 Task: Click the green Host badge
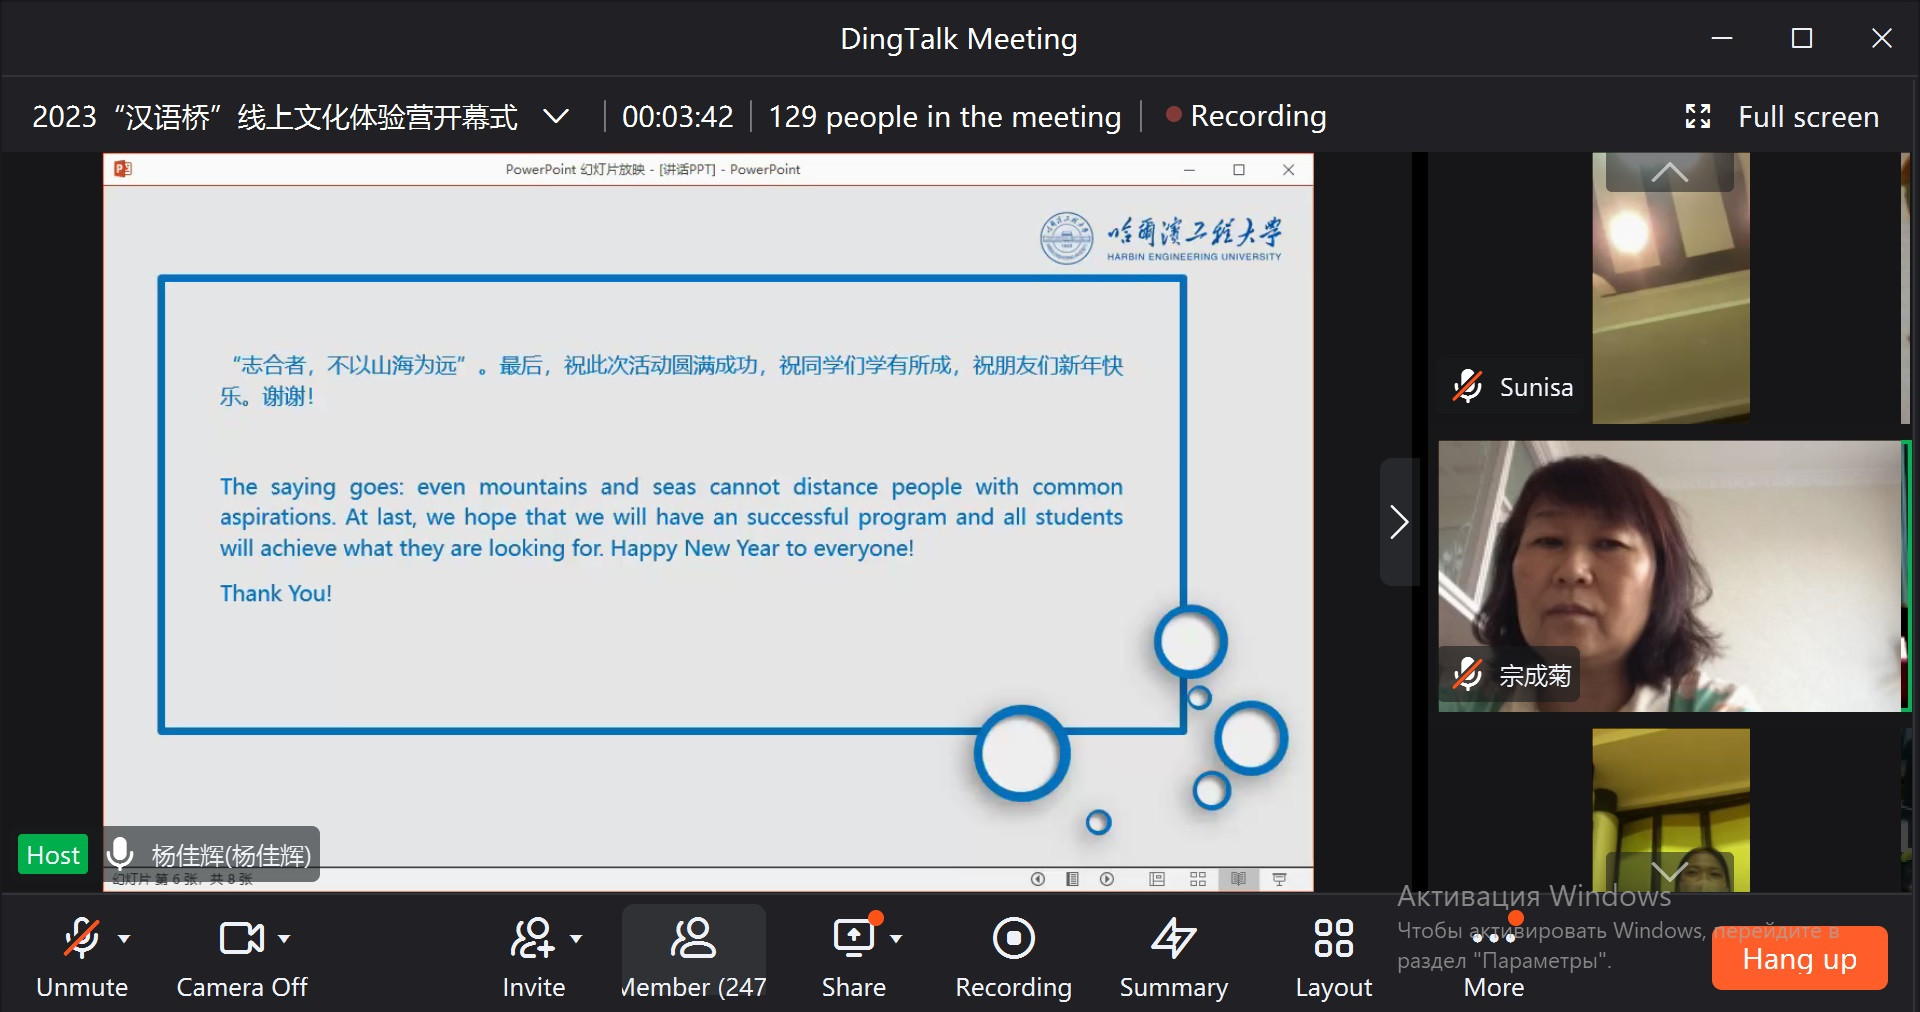[x=53, y=855]
